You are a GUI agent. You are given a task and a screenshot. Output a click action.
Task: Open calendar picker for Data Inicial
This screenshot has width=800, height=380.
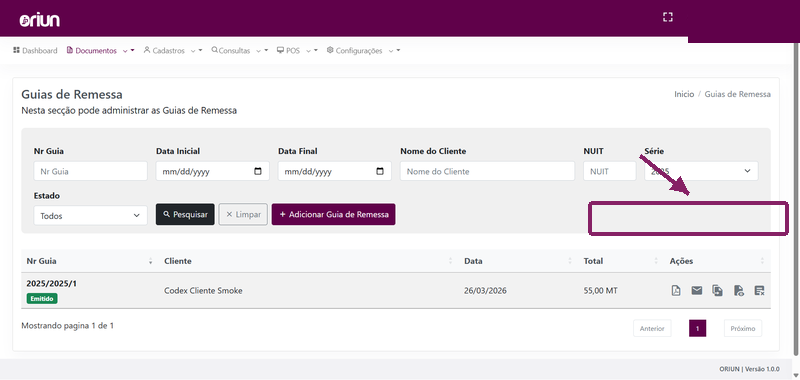coord(258,171)
